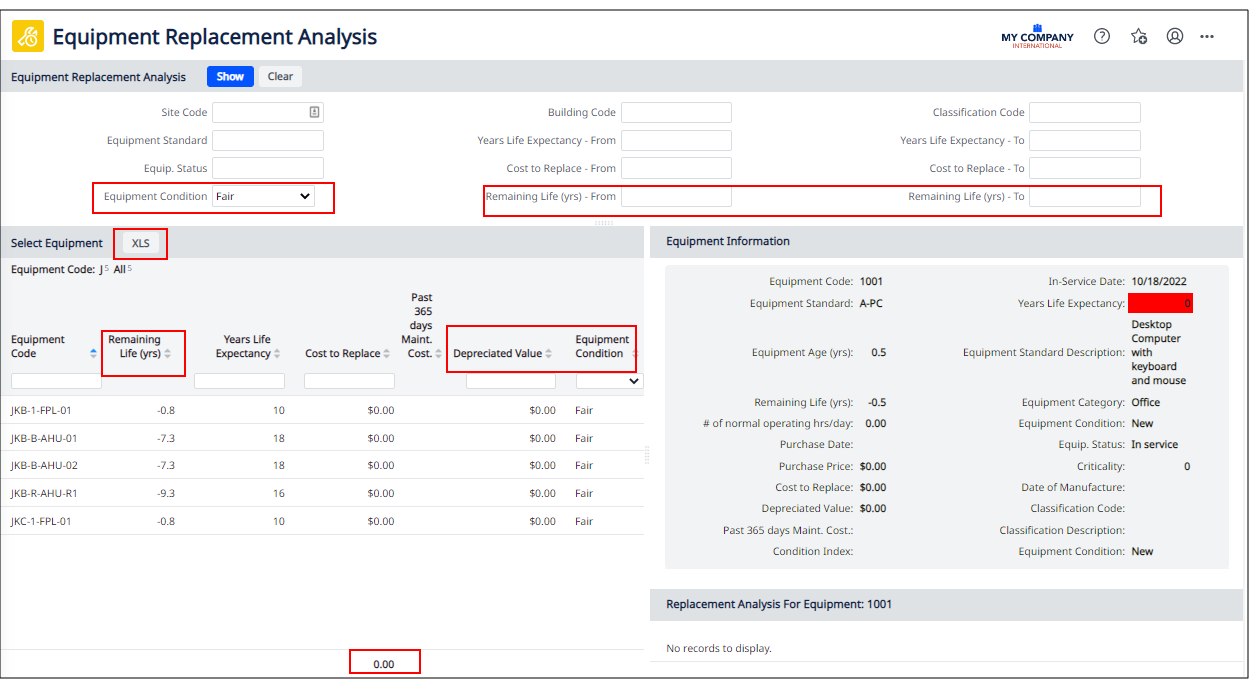
Task: Click the Equip. Status value In service
Action: 1155,444
